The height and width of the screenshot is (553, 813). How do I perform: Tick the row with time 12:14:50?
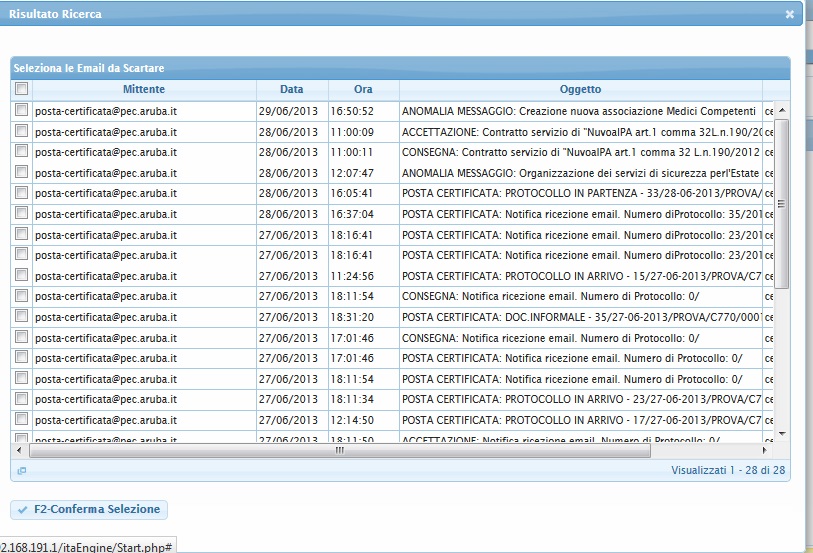pos(21,420)
